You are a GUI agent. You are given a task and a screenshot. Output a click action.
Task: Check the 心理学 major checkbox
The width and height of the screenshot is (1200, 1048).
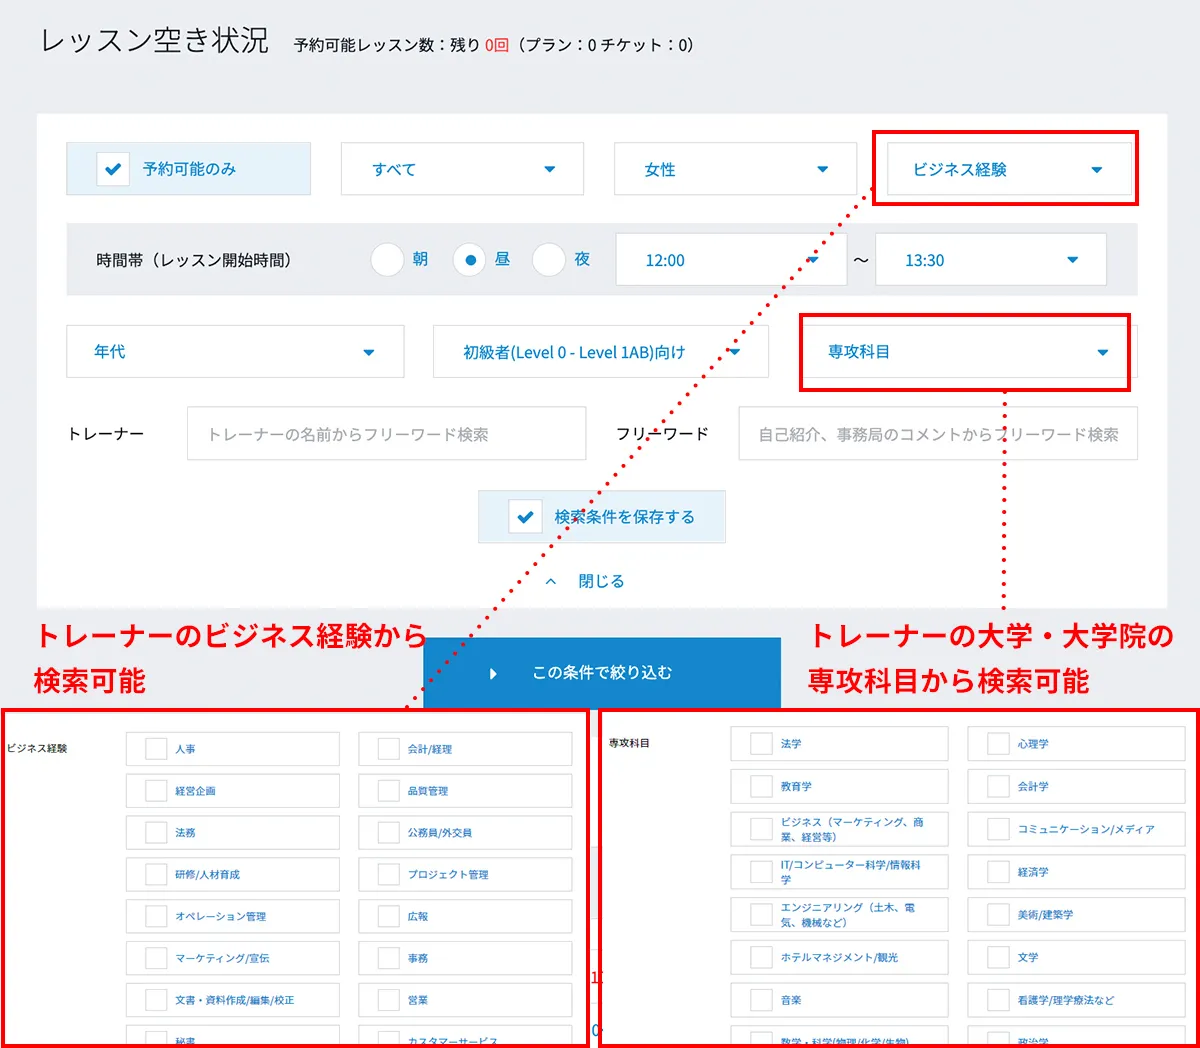tap(998, 744)
